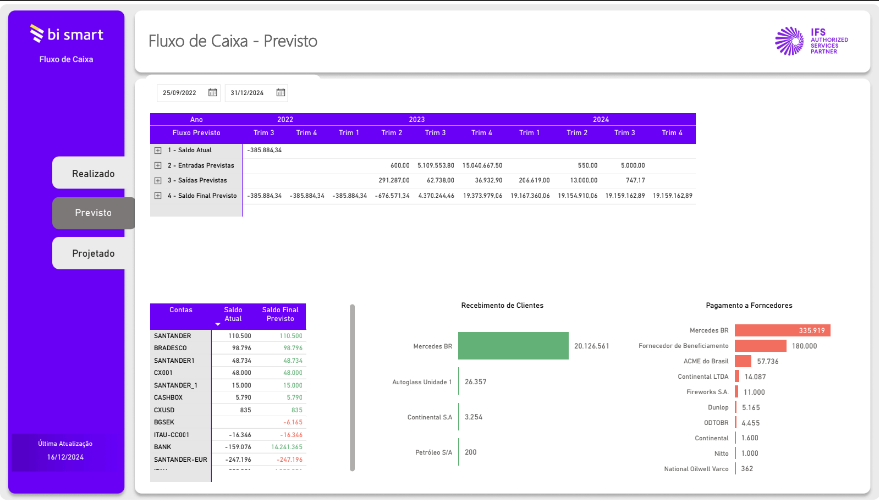Click the Mercedes BR red supplier bar
Screen dimensions: 879x501
pyautogui.click(x=782, y=330)
